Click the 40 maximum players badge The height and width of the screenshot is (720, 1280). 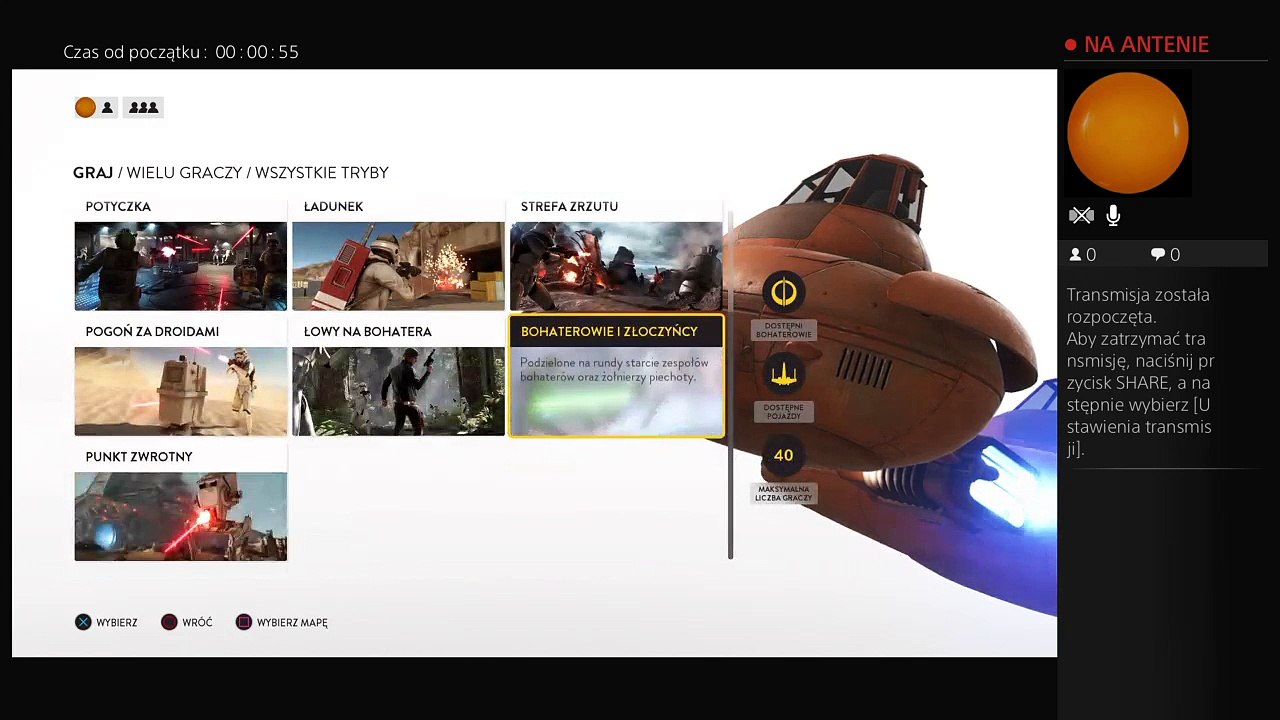click(x=783, y=455)
